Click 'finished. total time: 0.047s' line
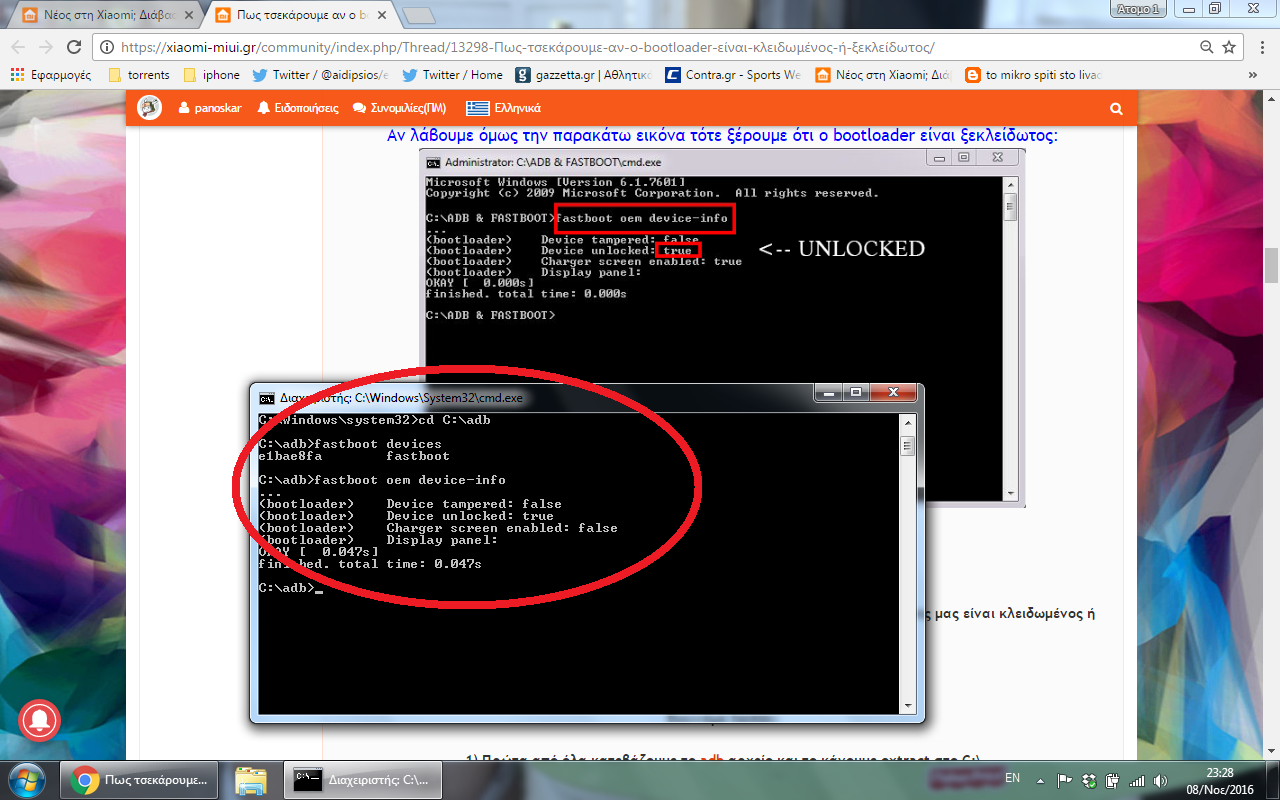Screen dimensions: 1280x800 (x=370, y=564)
